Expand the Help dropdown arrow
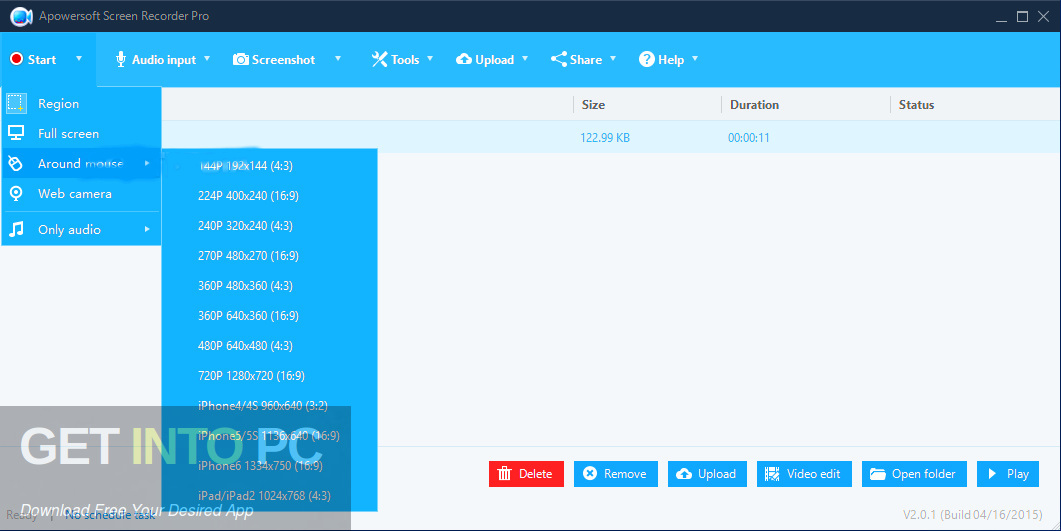 pos(694,59)
